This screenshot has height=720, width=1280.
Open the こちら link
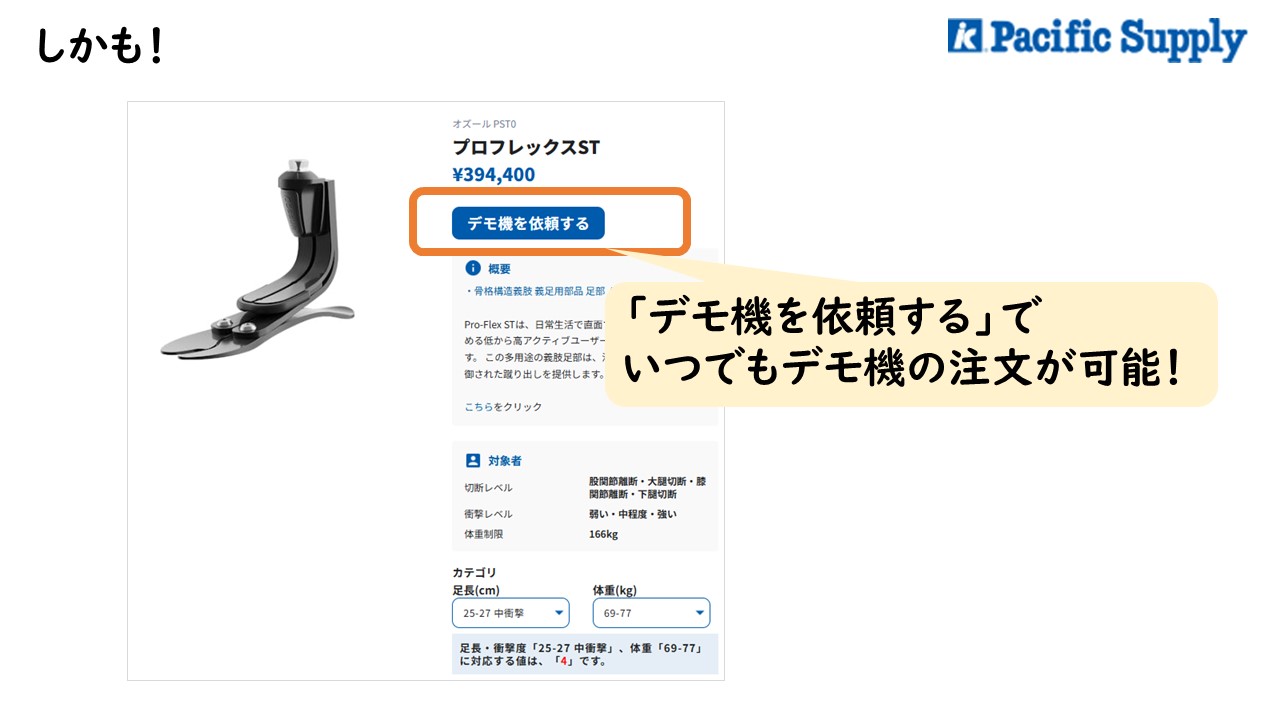(479, 407)
